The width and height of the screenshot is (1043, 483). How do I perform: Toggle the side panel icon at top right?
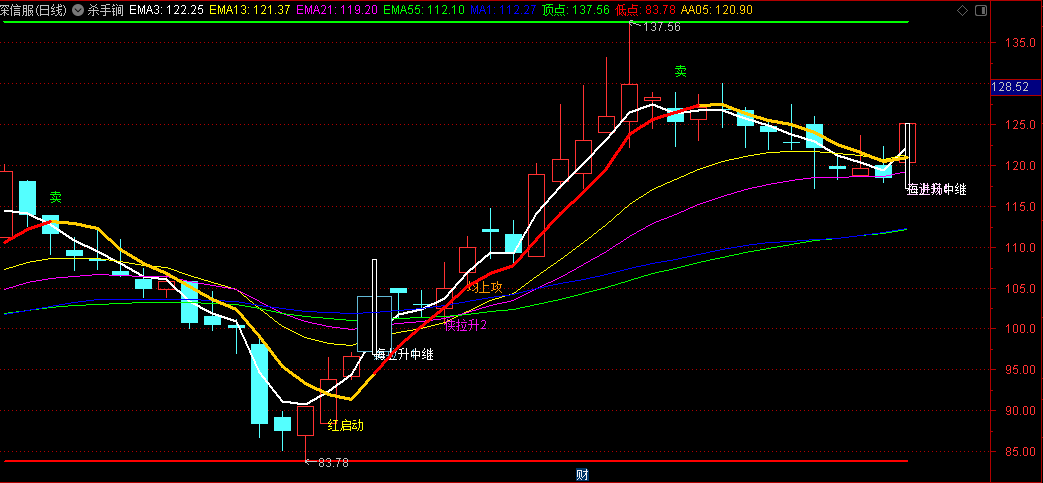(980, 11)
